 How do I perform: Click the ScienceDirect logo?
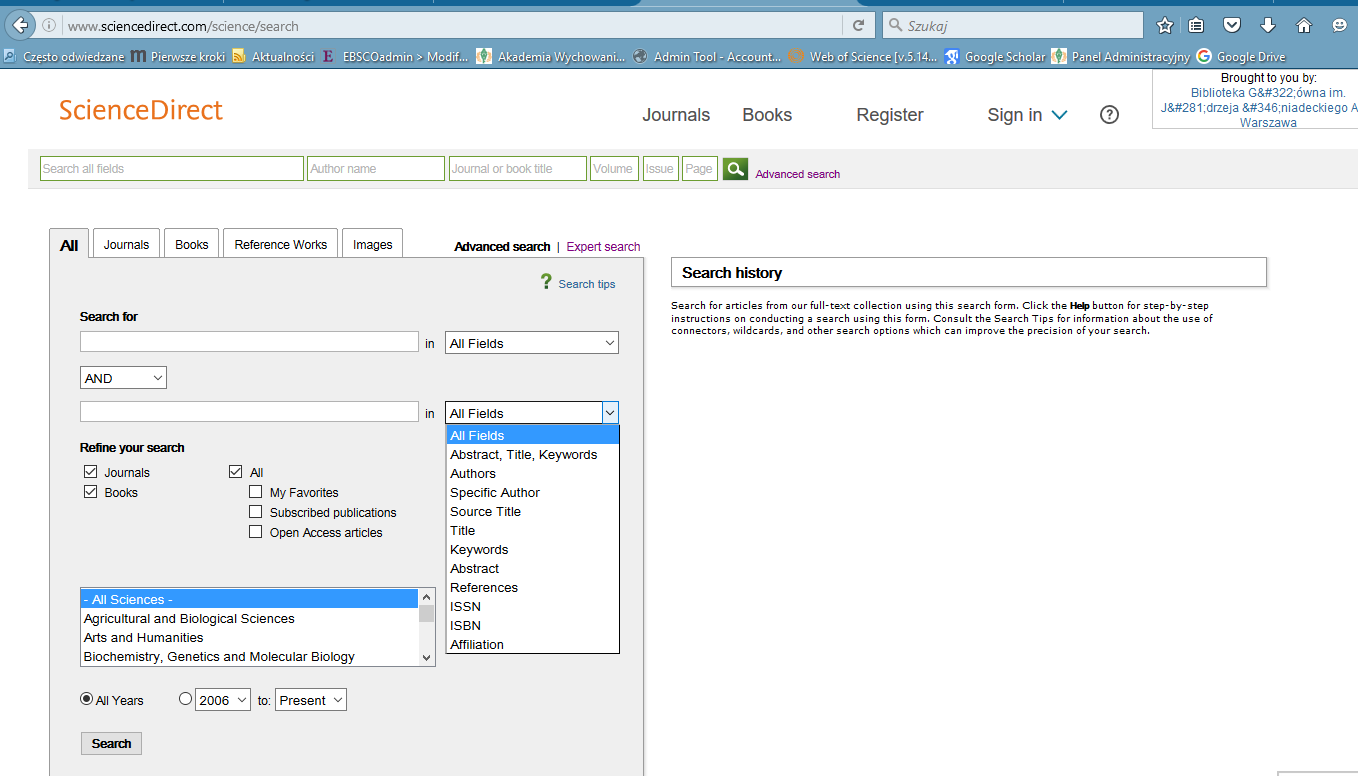(x=141, y=110)
